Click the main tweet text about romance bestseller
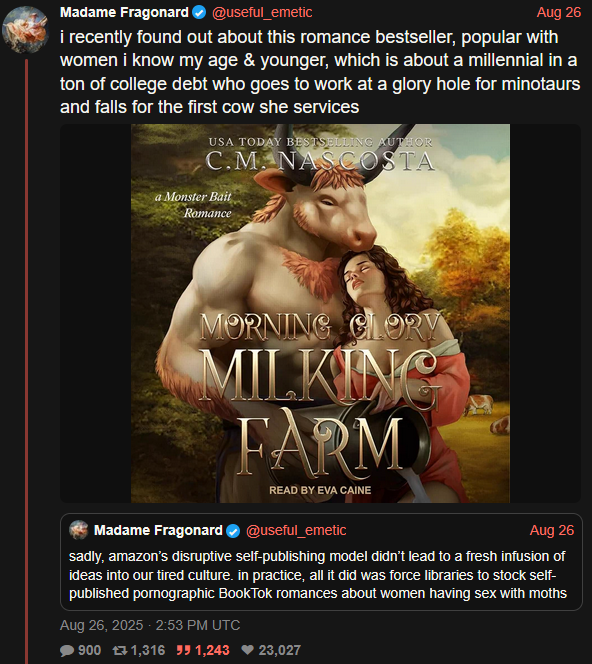The height and width of the screenshot is (664, 592). point(320,72)
